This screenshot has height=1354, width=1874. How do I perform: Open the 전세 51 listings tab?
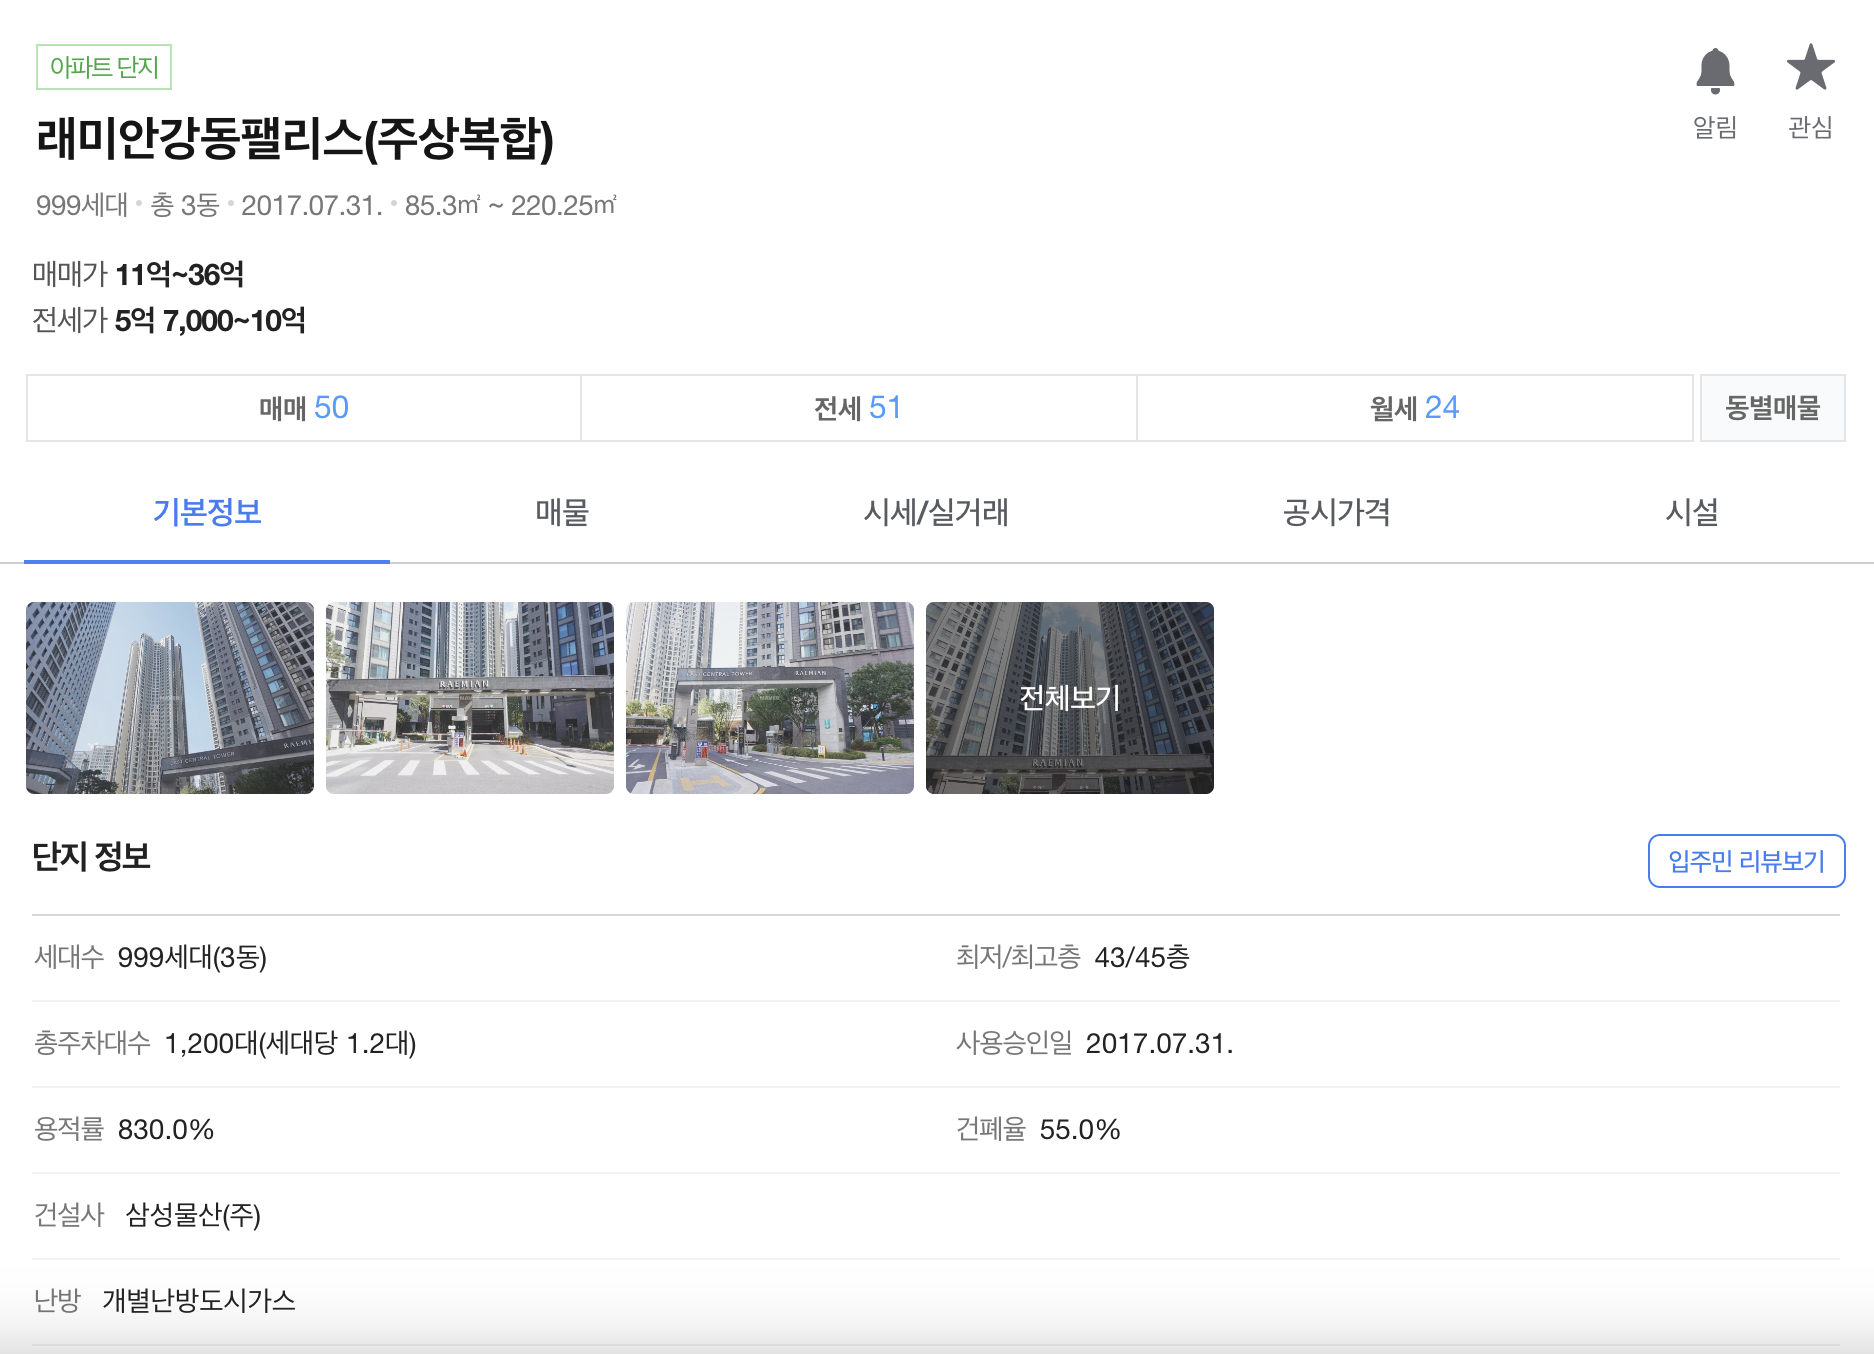pos(858,408)
